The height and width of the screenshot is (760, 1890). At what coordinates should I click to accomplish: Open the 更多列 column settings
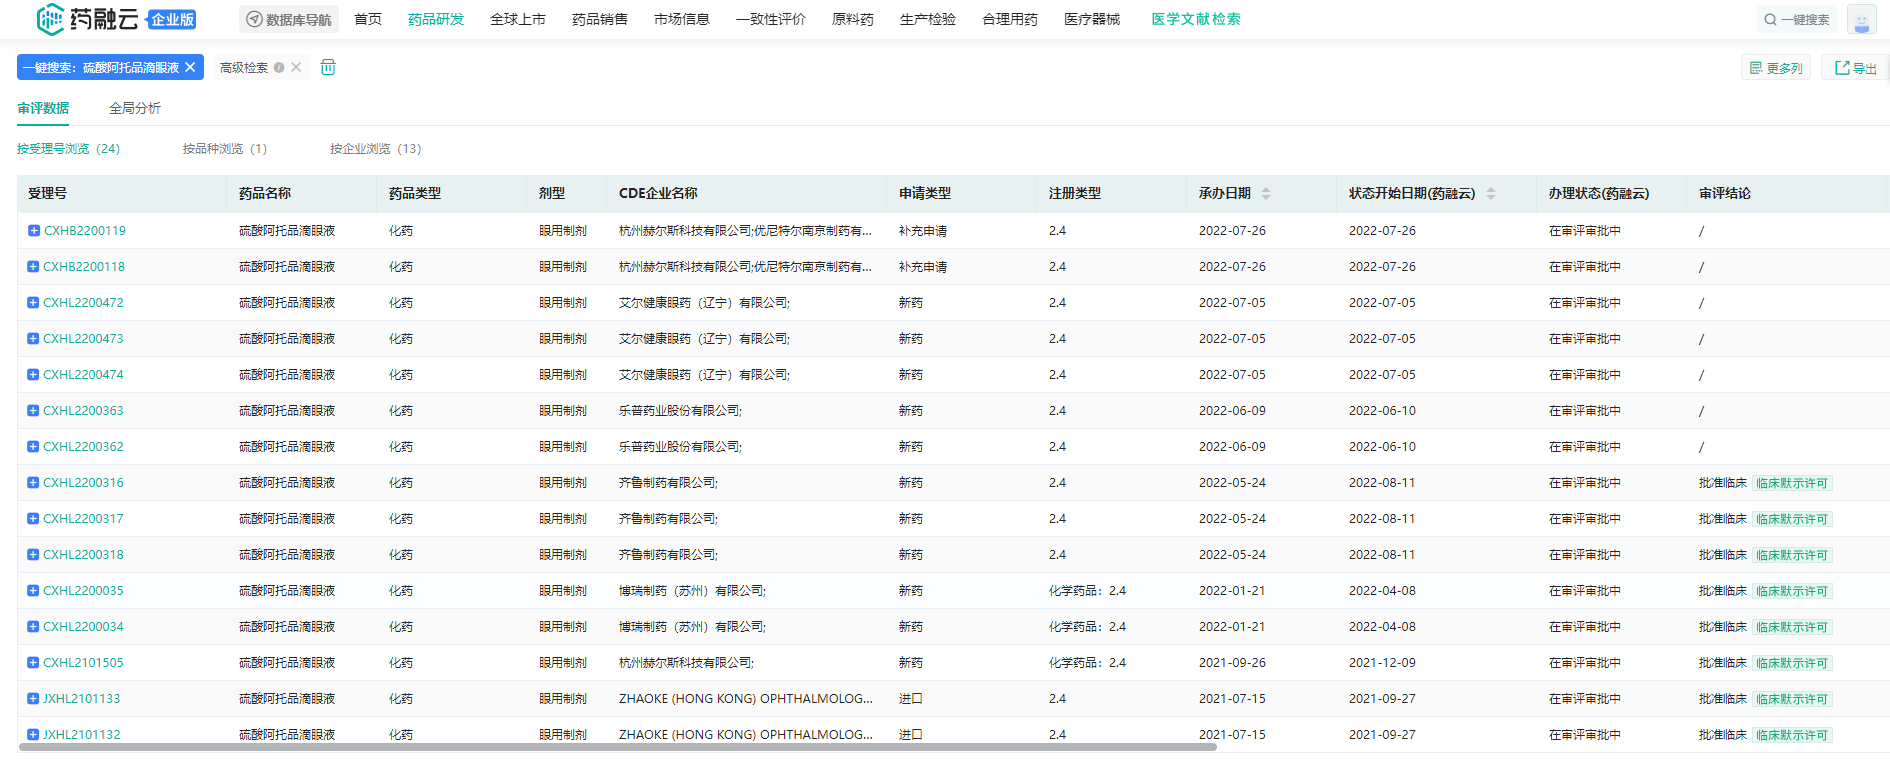point(1776,68)
